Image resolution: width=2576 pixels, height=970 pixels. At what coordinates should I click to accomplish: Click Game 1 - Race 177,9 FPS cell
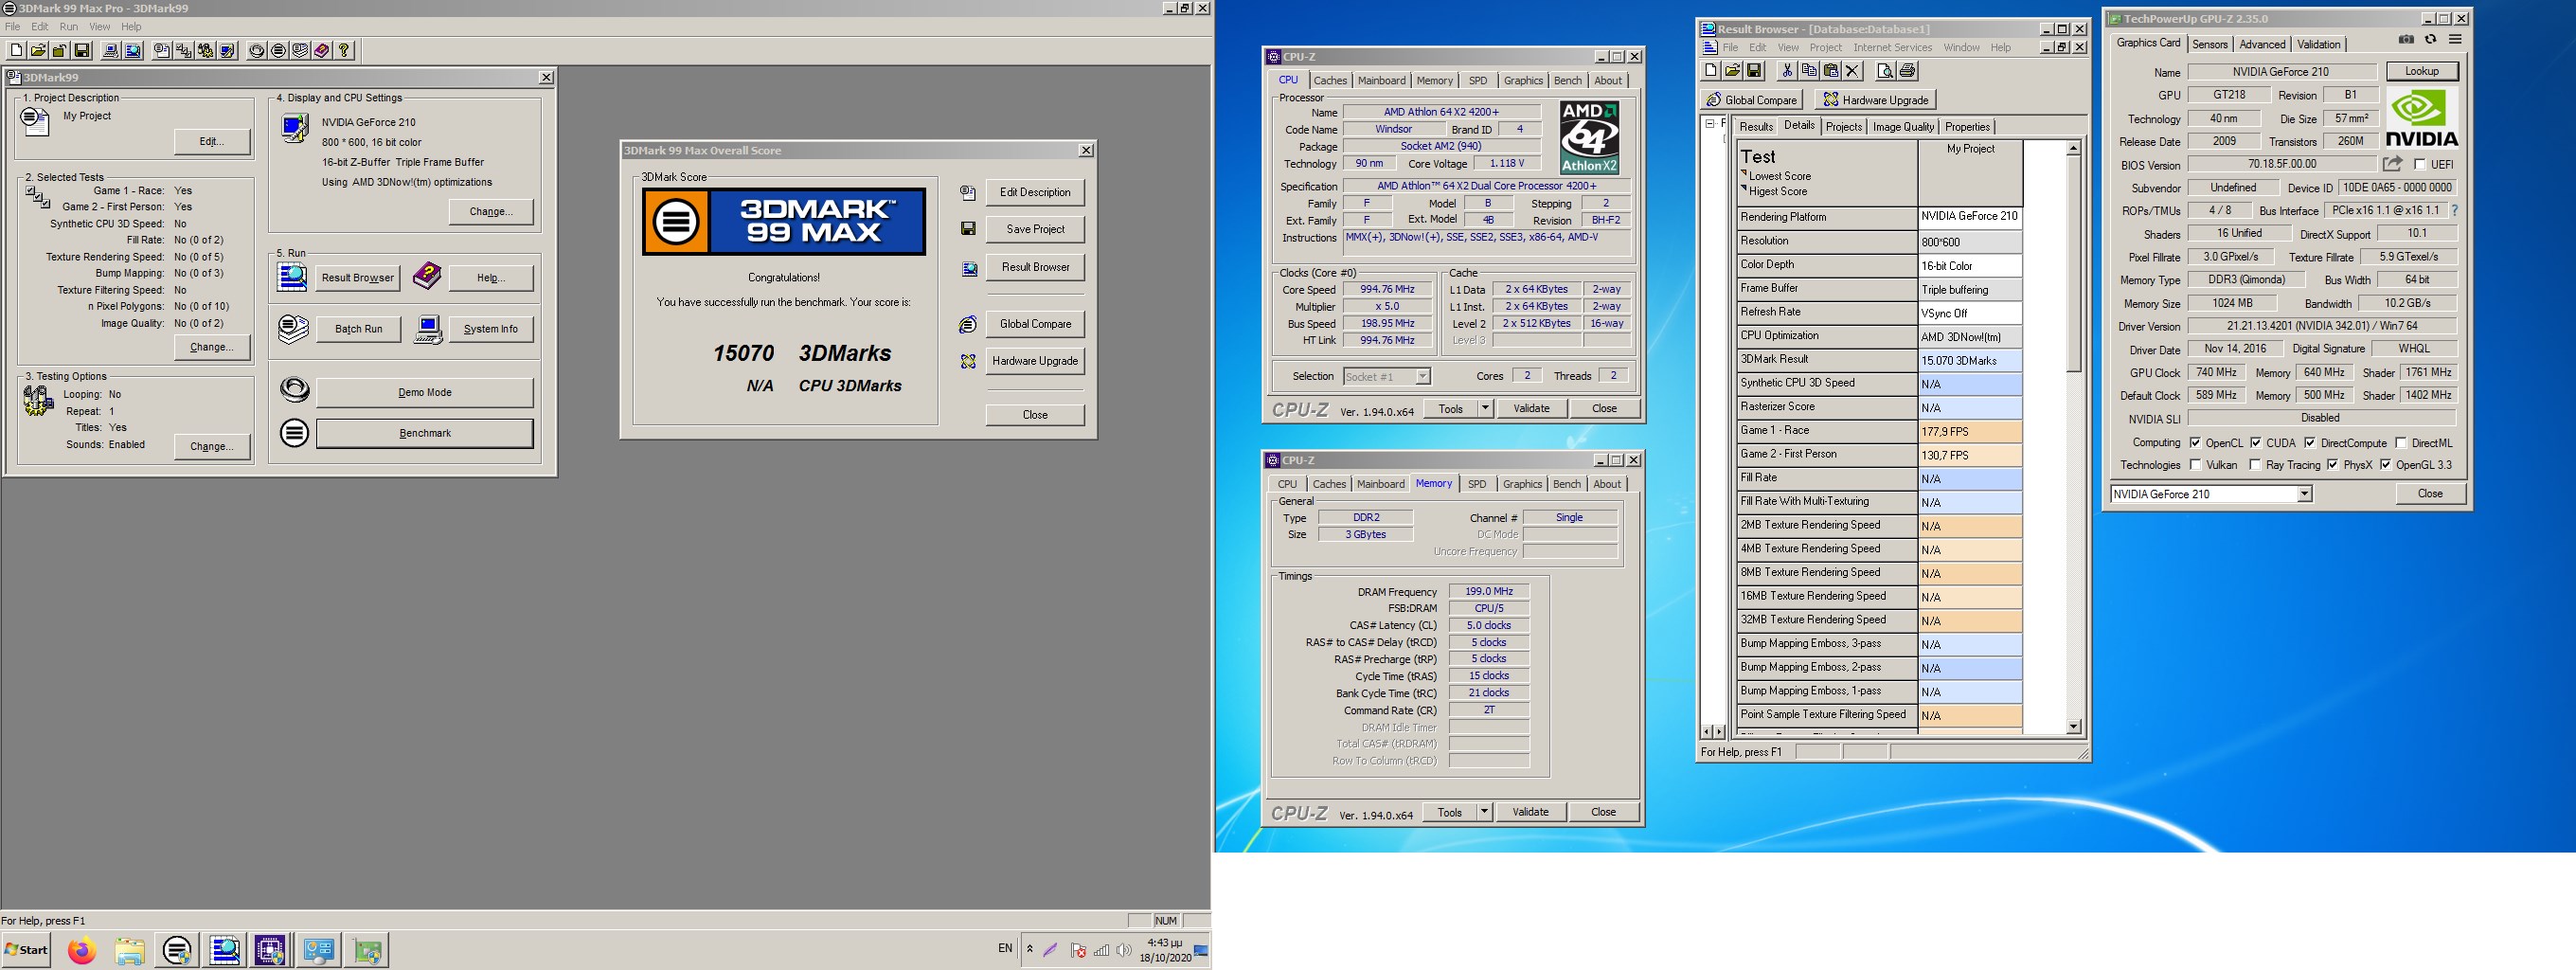1970,432
